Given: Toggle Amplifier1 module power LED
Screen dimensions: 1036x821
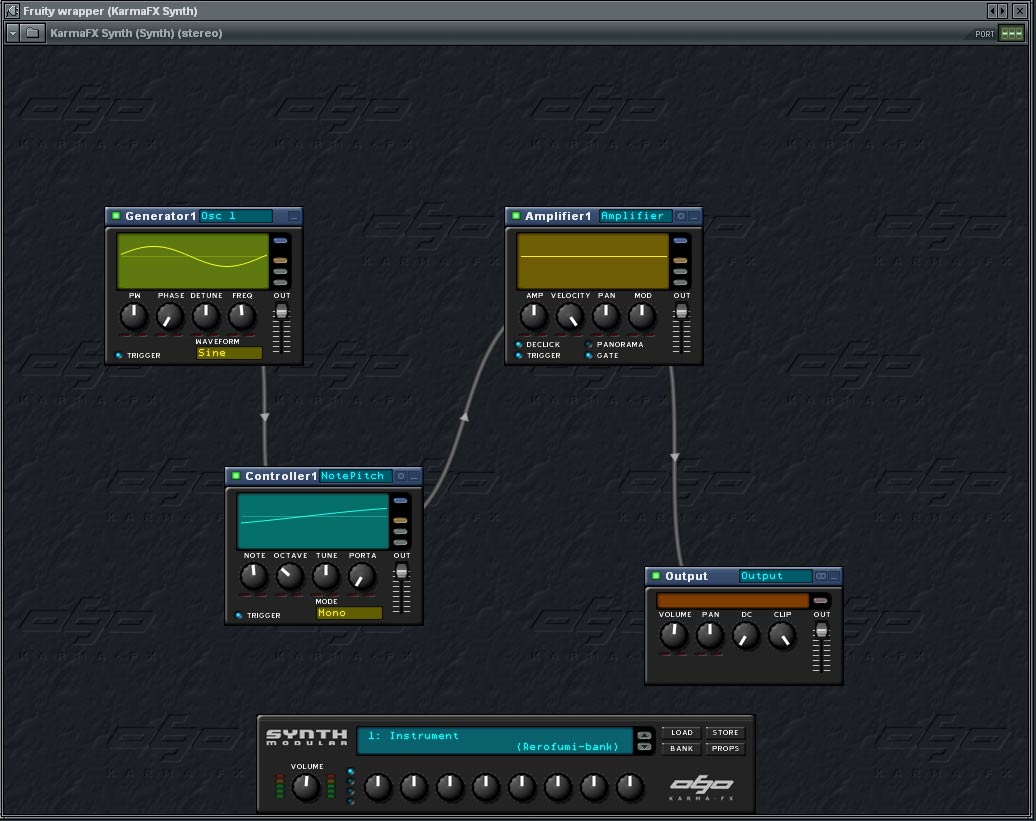Looking at the screenshot, I should click(x=515, y=215).
